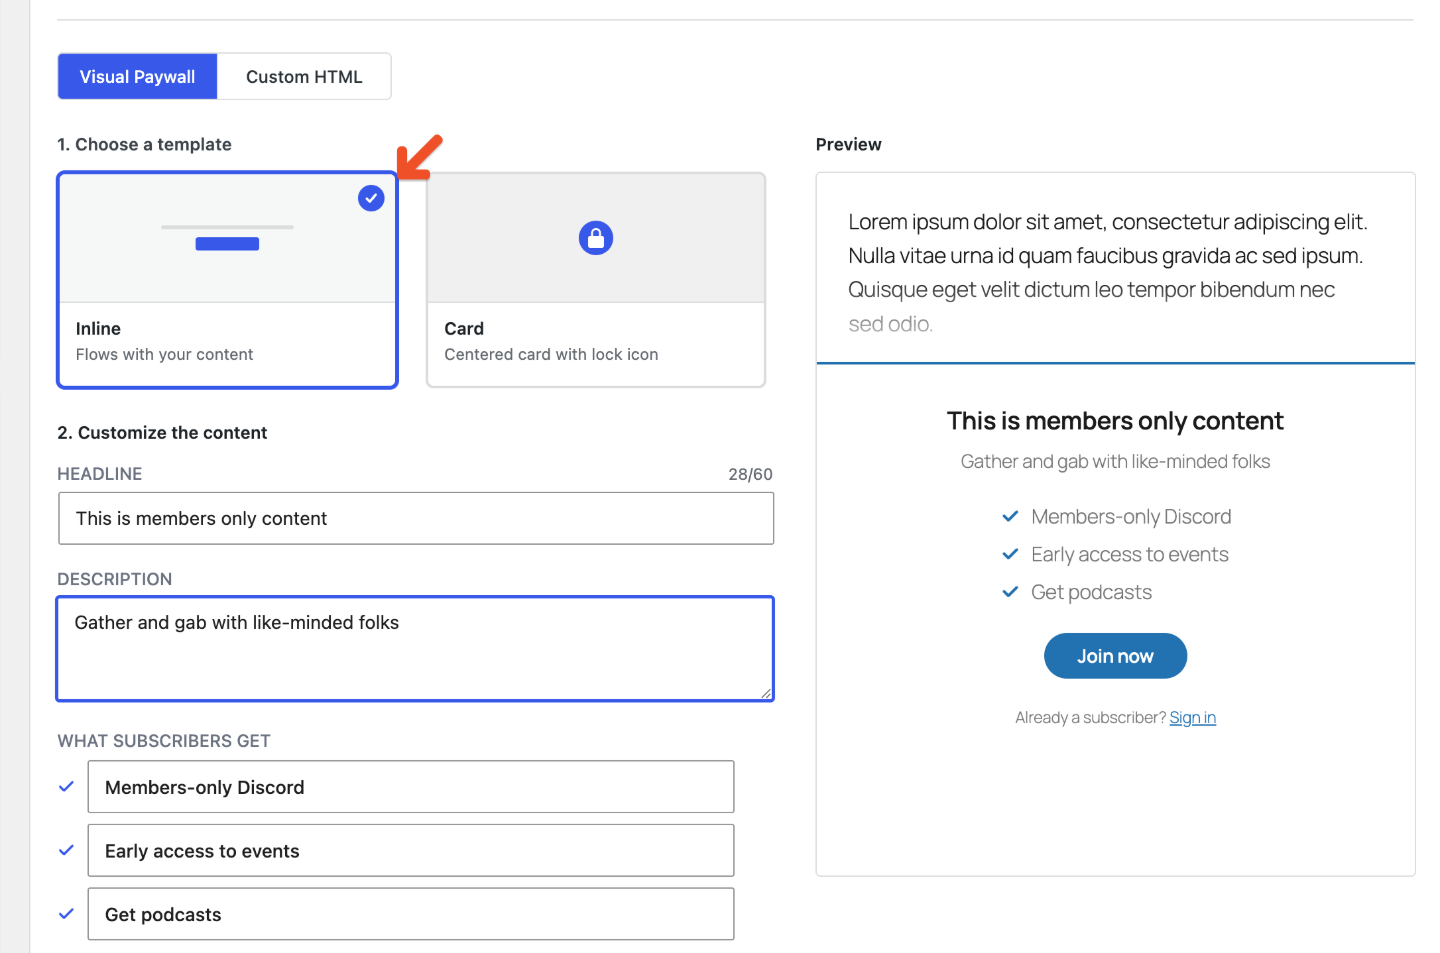
Task: Click checkmark icon beside Early access field
Action: click(x=66, y=851)
